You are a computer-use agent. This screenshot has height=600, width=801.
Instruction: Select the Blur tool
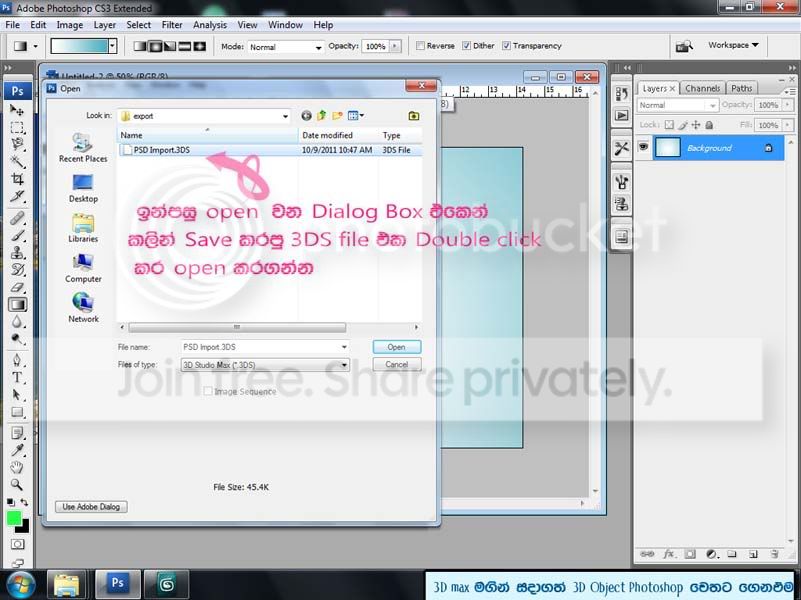[x=17, y=322]
